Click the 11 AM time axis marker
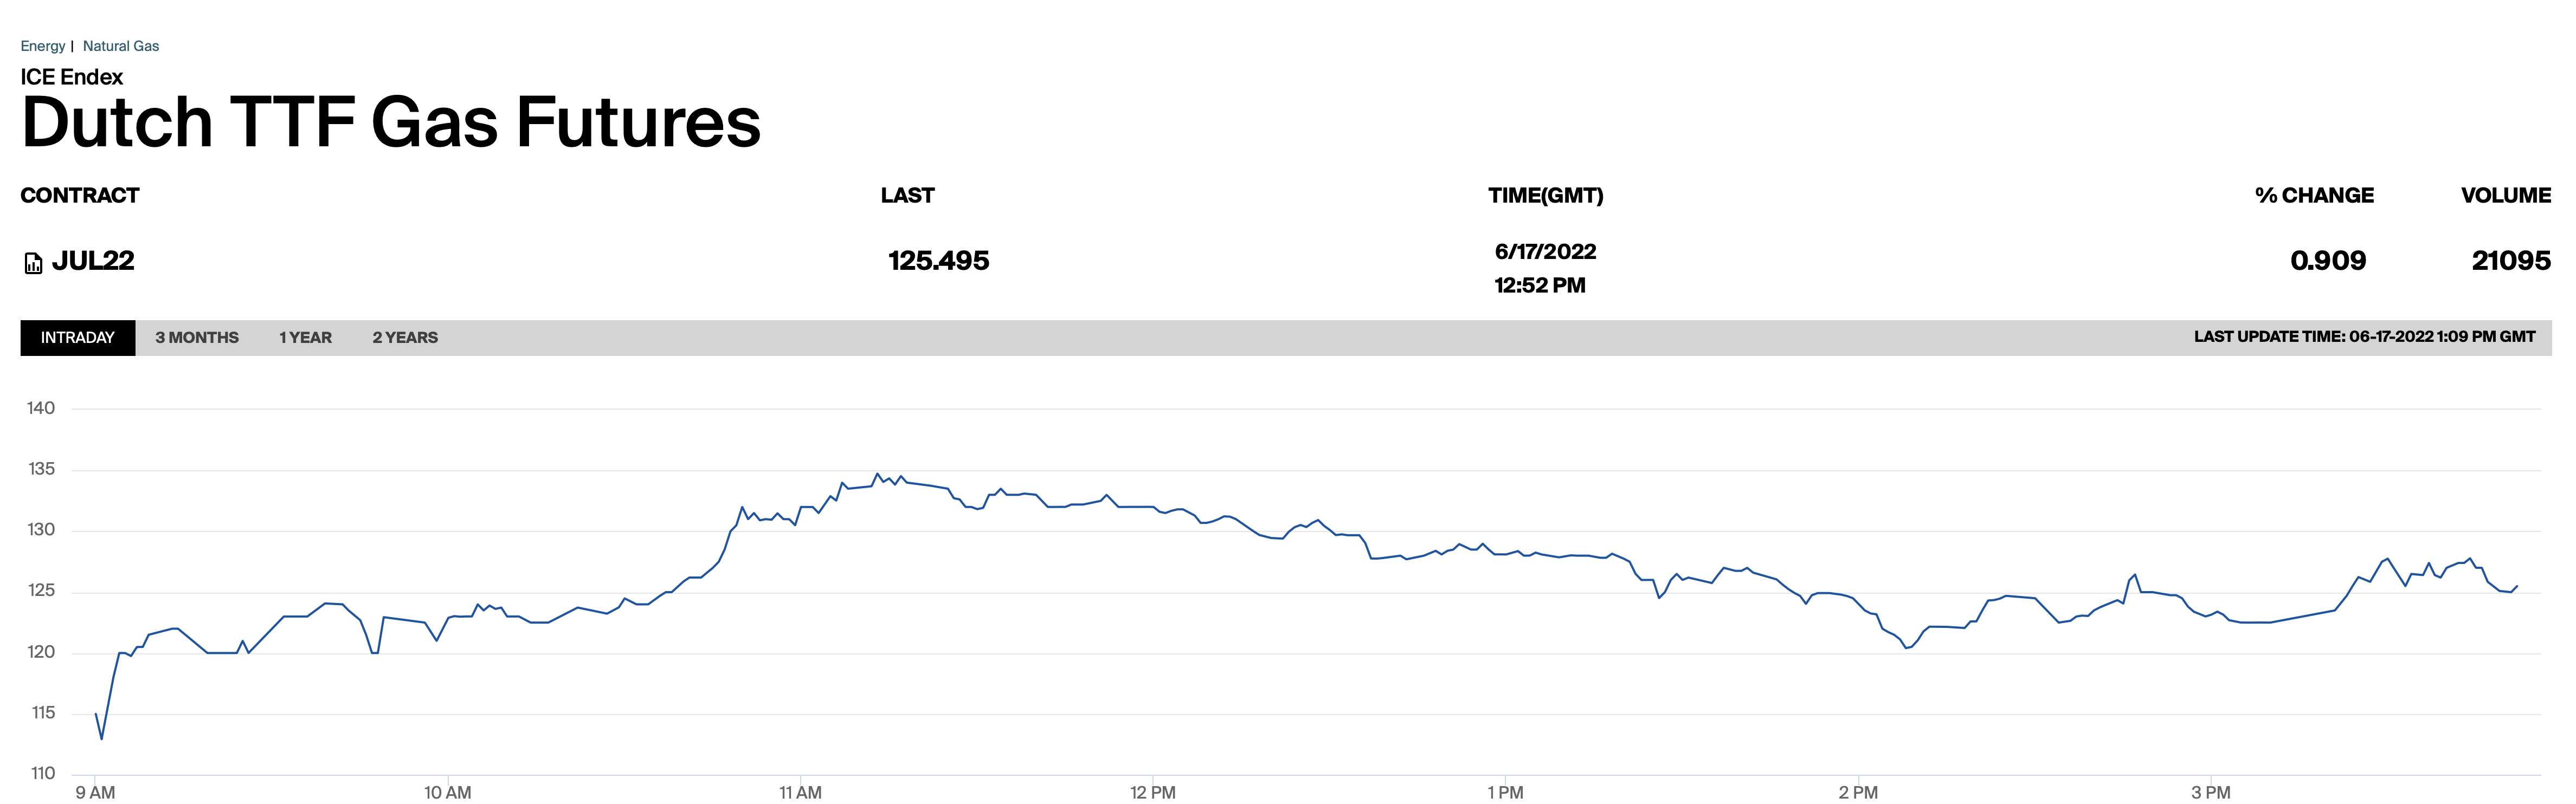The width and height of the screenshot is (2576, 804). (800, 792)
